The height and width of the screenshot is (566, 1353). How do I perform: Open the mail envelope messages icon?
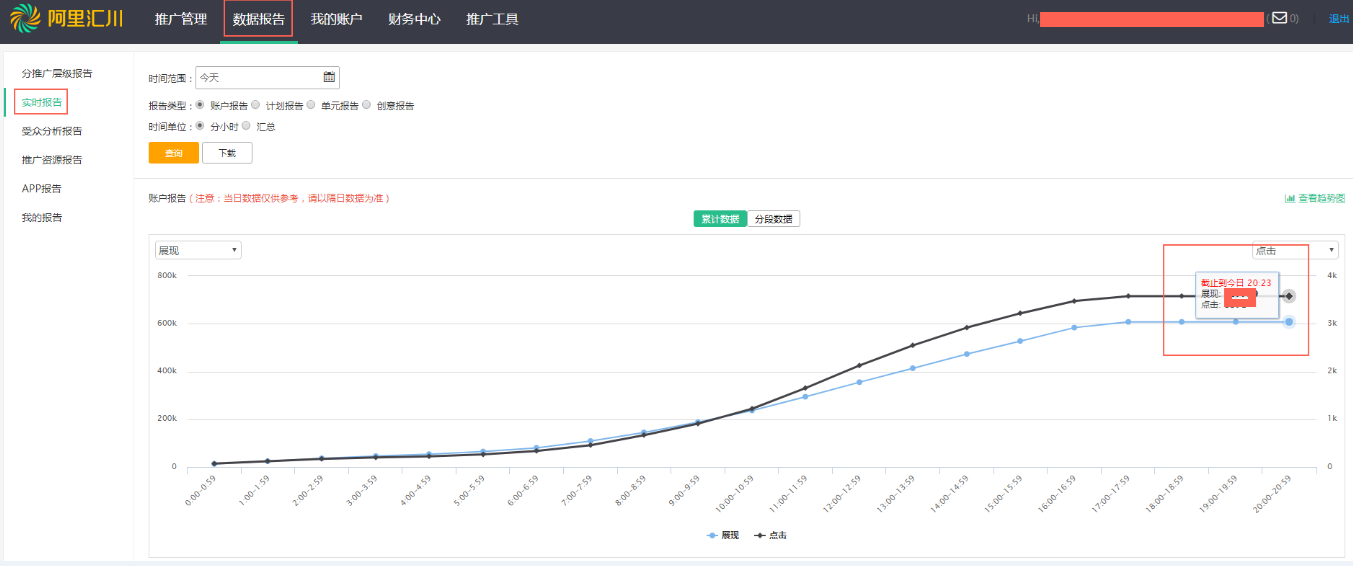click(x=1279, y=17)
